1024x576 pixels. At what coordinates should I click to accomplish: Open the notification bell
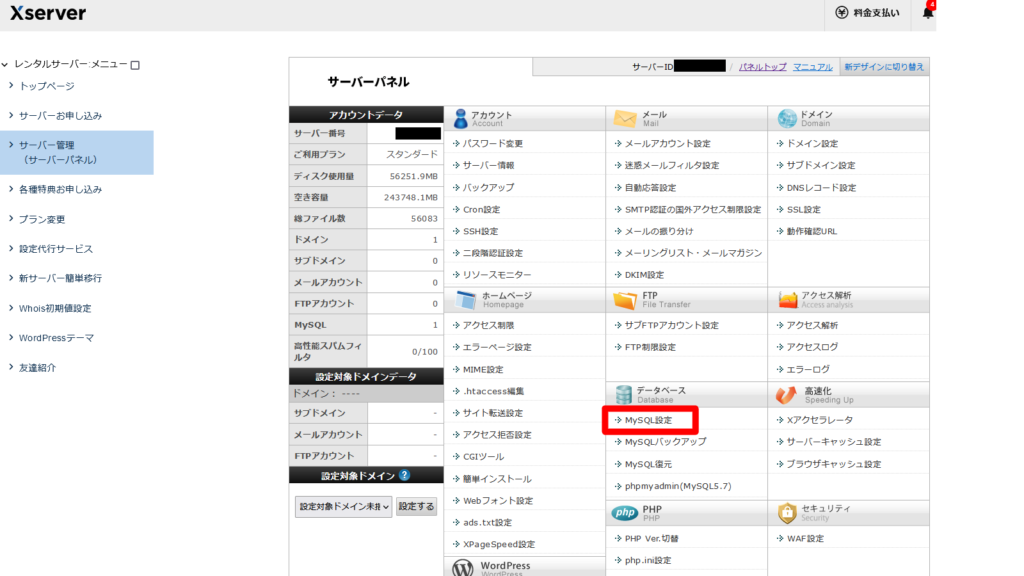927,12
